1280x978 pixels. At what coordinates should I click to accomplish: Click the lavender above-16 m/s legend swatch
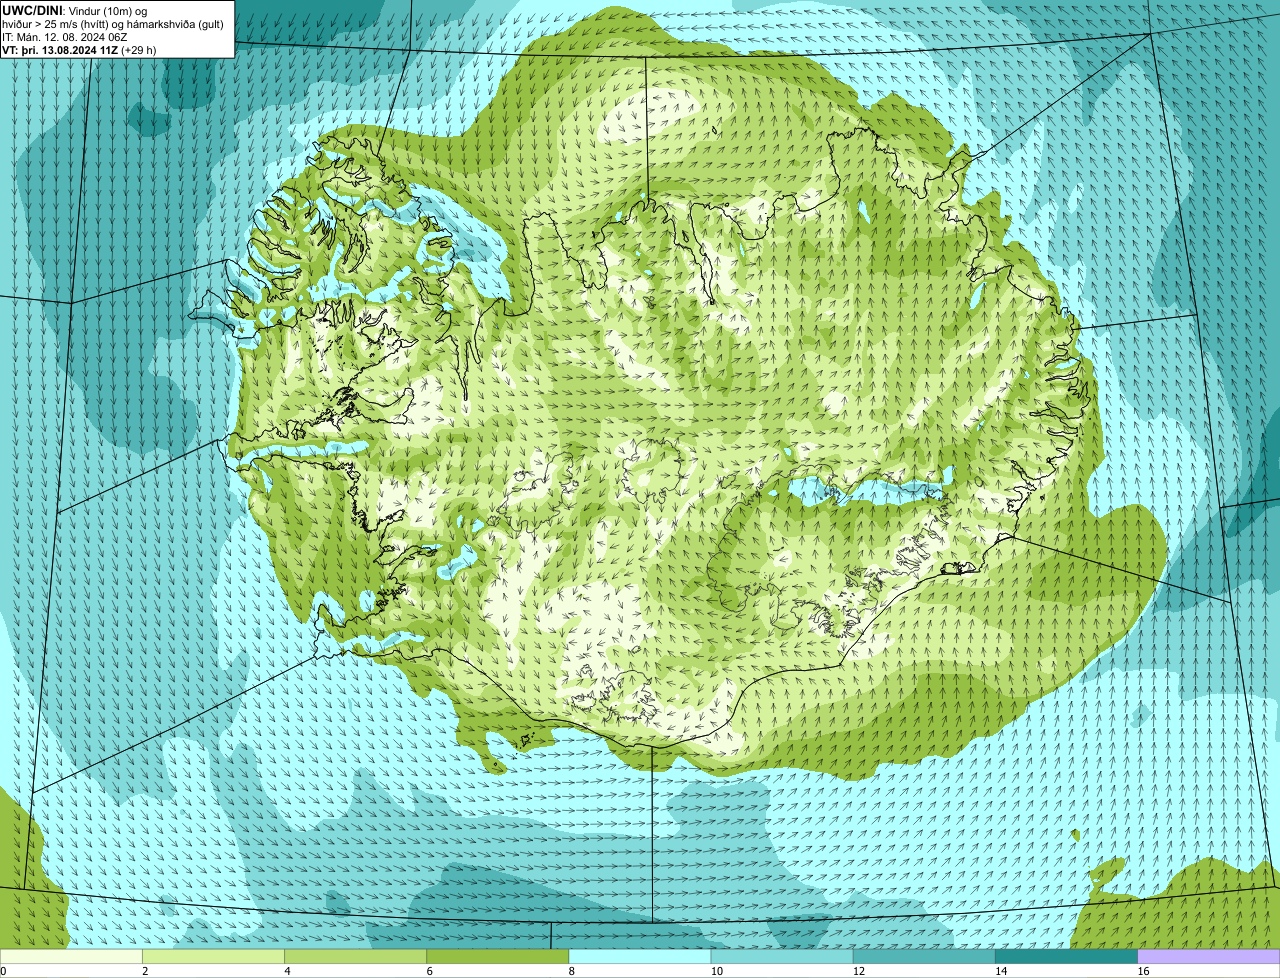pos(1209,957)
